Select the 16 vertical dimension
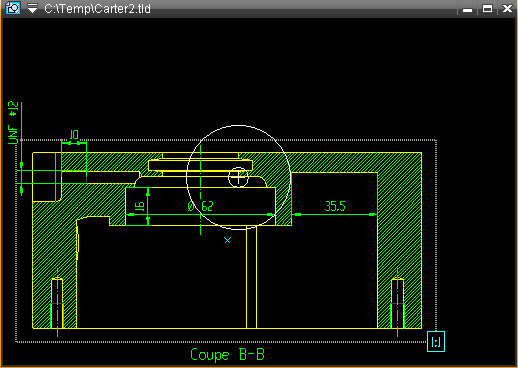Screen dimensions: 518x368 140,206
